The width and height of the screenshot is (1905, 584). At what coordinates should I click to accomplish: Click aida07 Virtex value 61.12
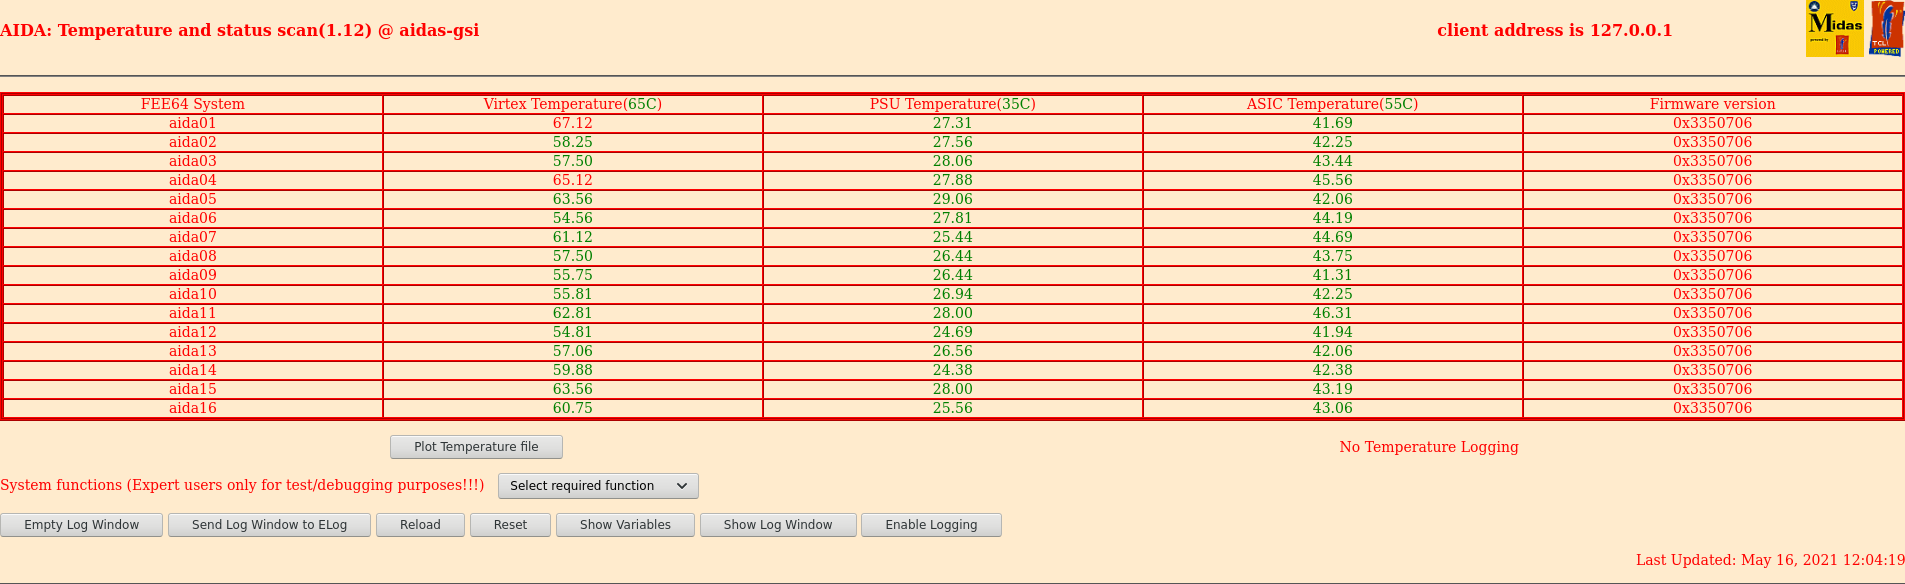pos(573,237)
